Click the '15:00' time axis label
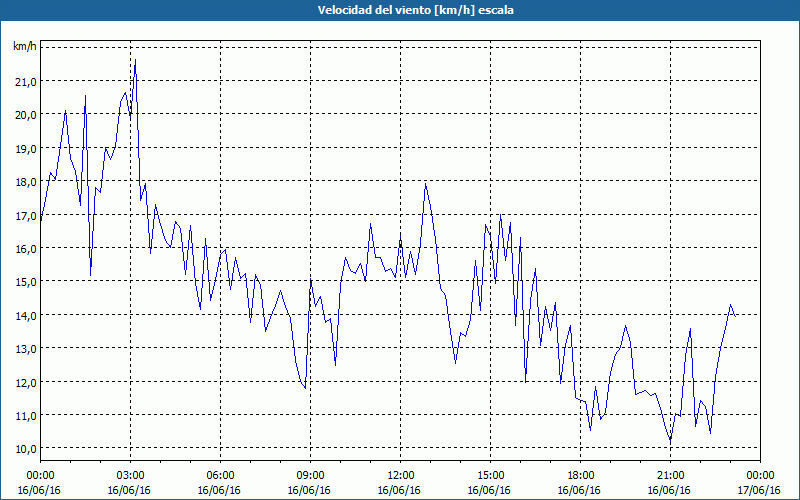The image size is (800, 500). [490, 476]
